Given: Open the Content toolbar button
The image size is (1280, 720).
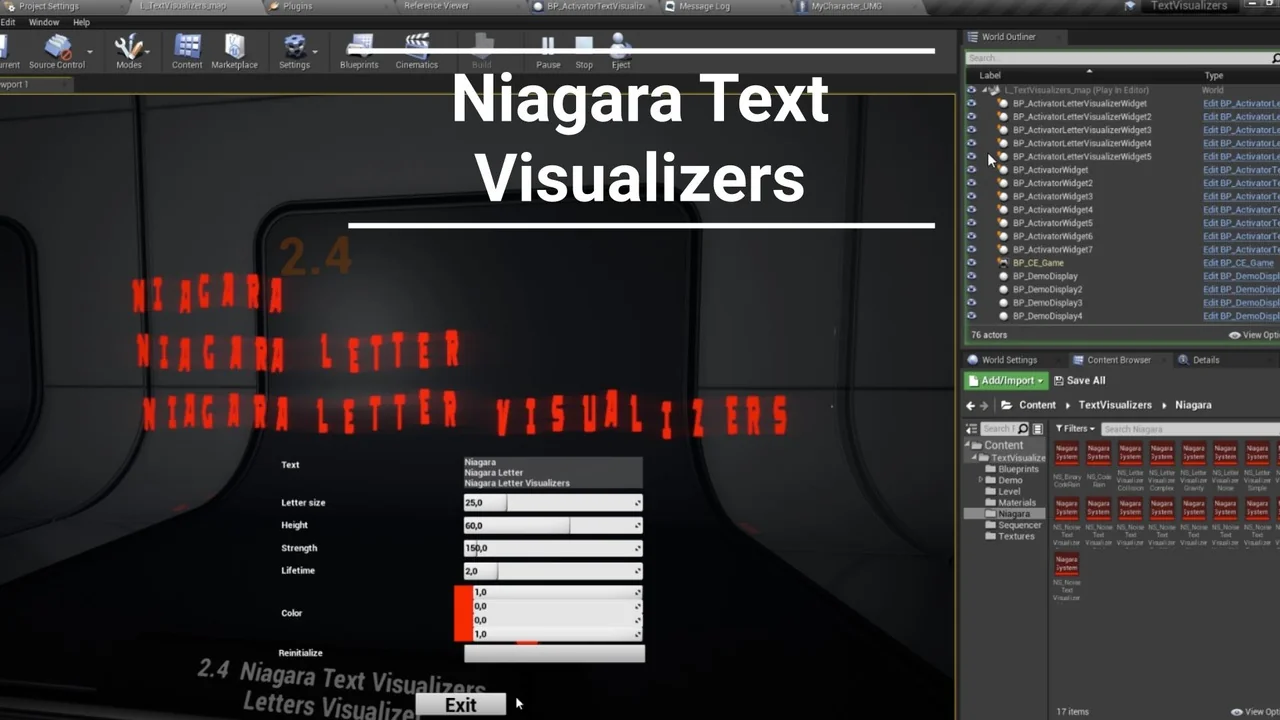Looking at the screenshot, I should point(187,50).
